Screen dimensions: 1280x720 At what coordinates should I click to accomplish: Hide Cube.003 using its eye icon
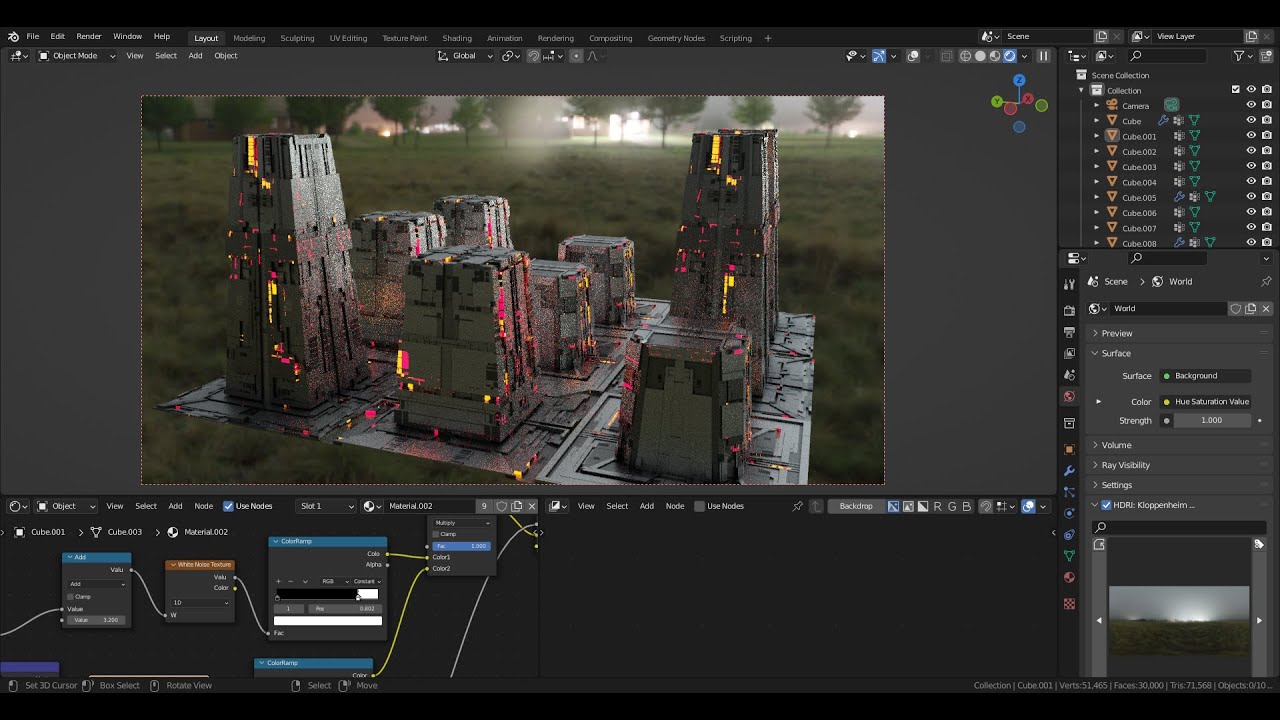click(x=1250, y=167)
